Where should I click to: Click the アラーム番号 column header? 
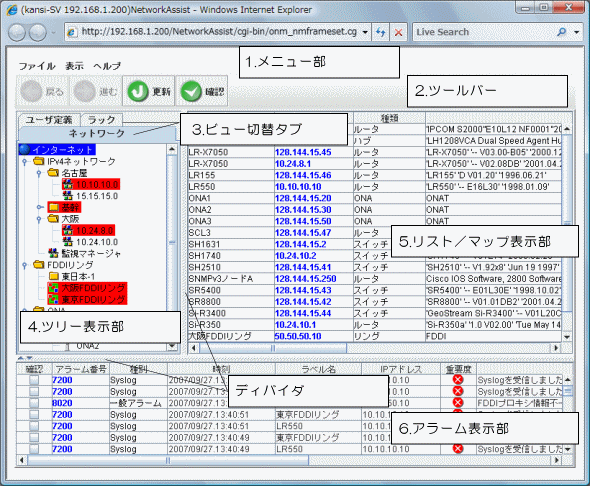click(x=81, y=369)
